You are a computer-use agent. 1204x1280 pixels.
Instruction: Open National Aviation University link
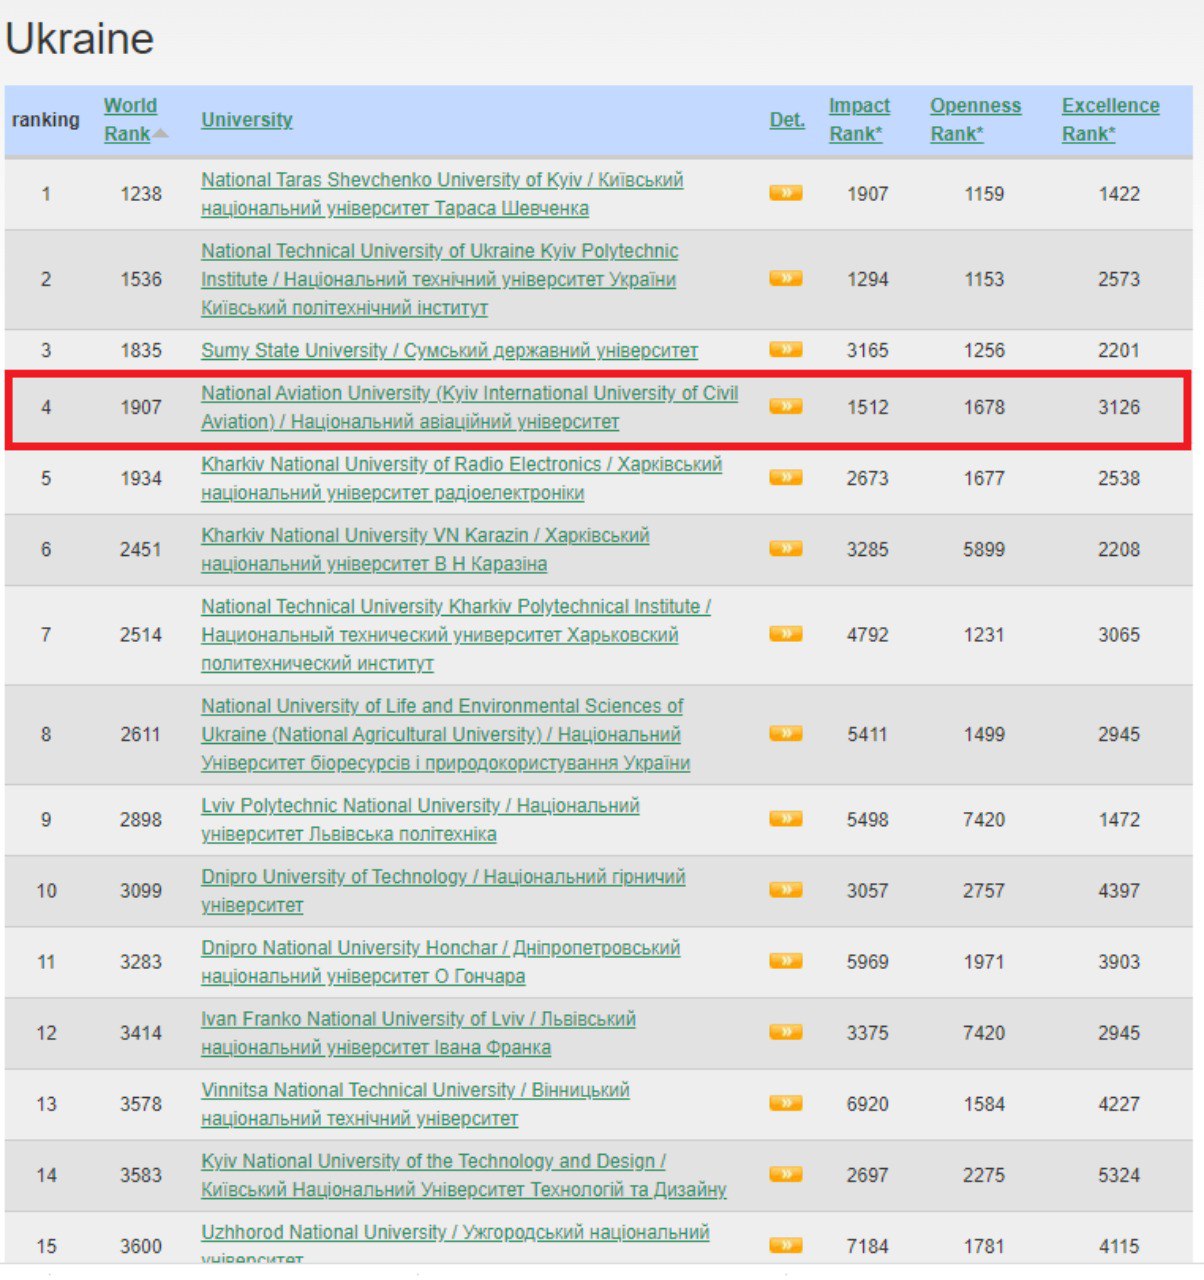pos(469,407)
